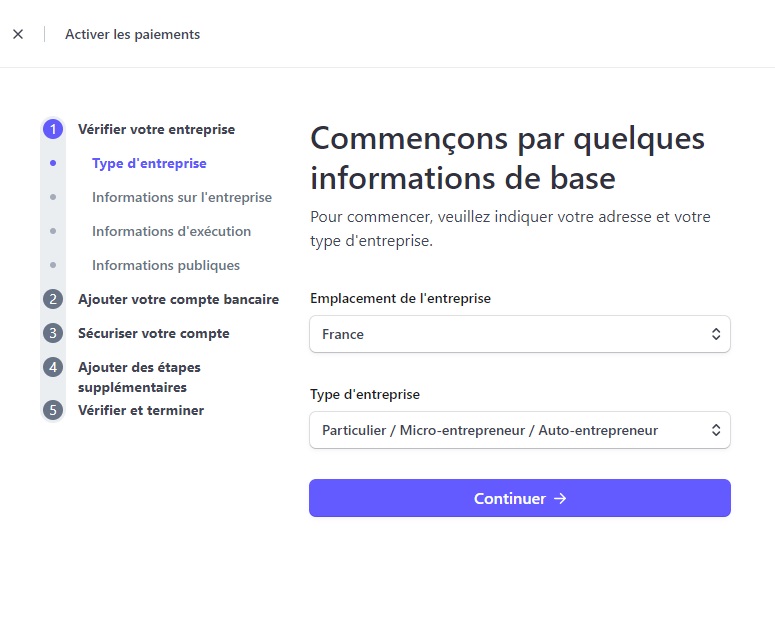Click bullet dot beside Type d'entreprise step
The image size is (775, 628).
point(53,163)
